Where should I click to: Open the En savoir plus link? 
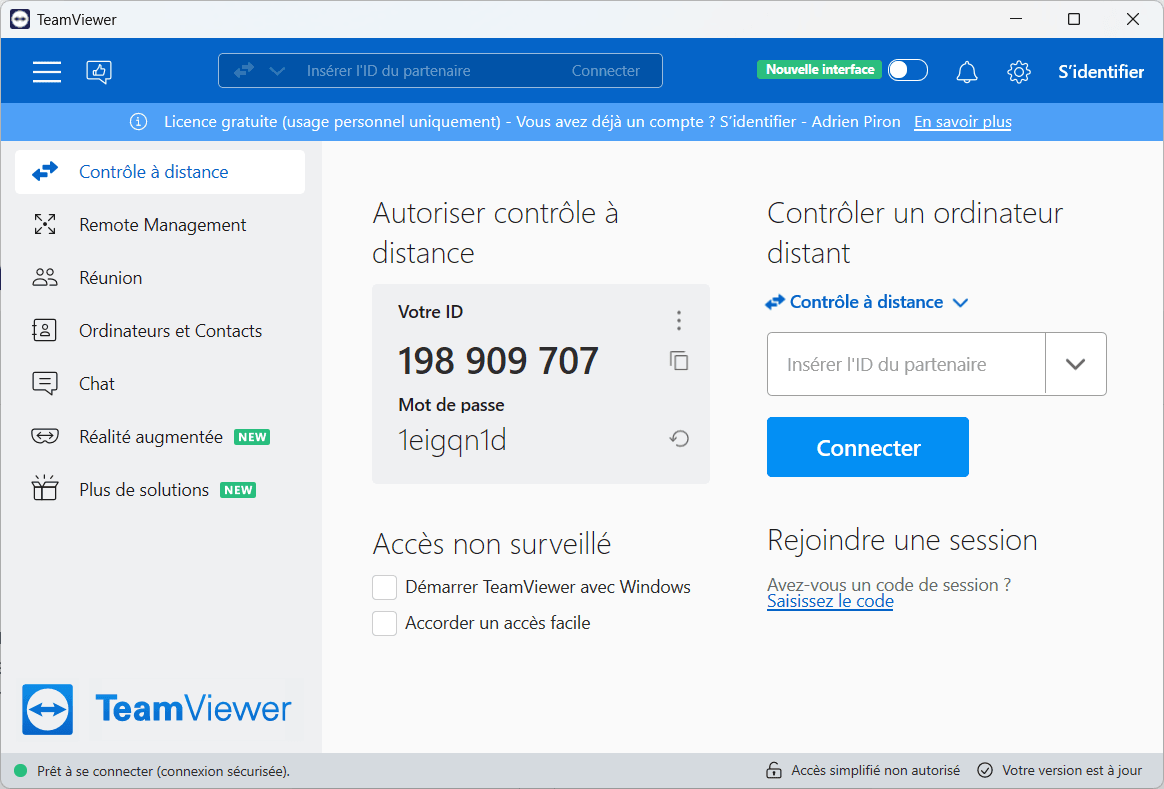963,122
